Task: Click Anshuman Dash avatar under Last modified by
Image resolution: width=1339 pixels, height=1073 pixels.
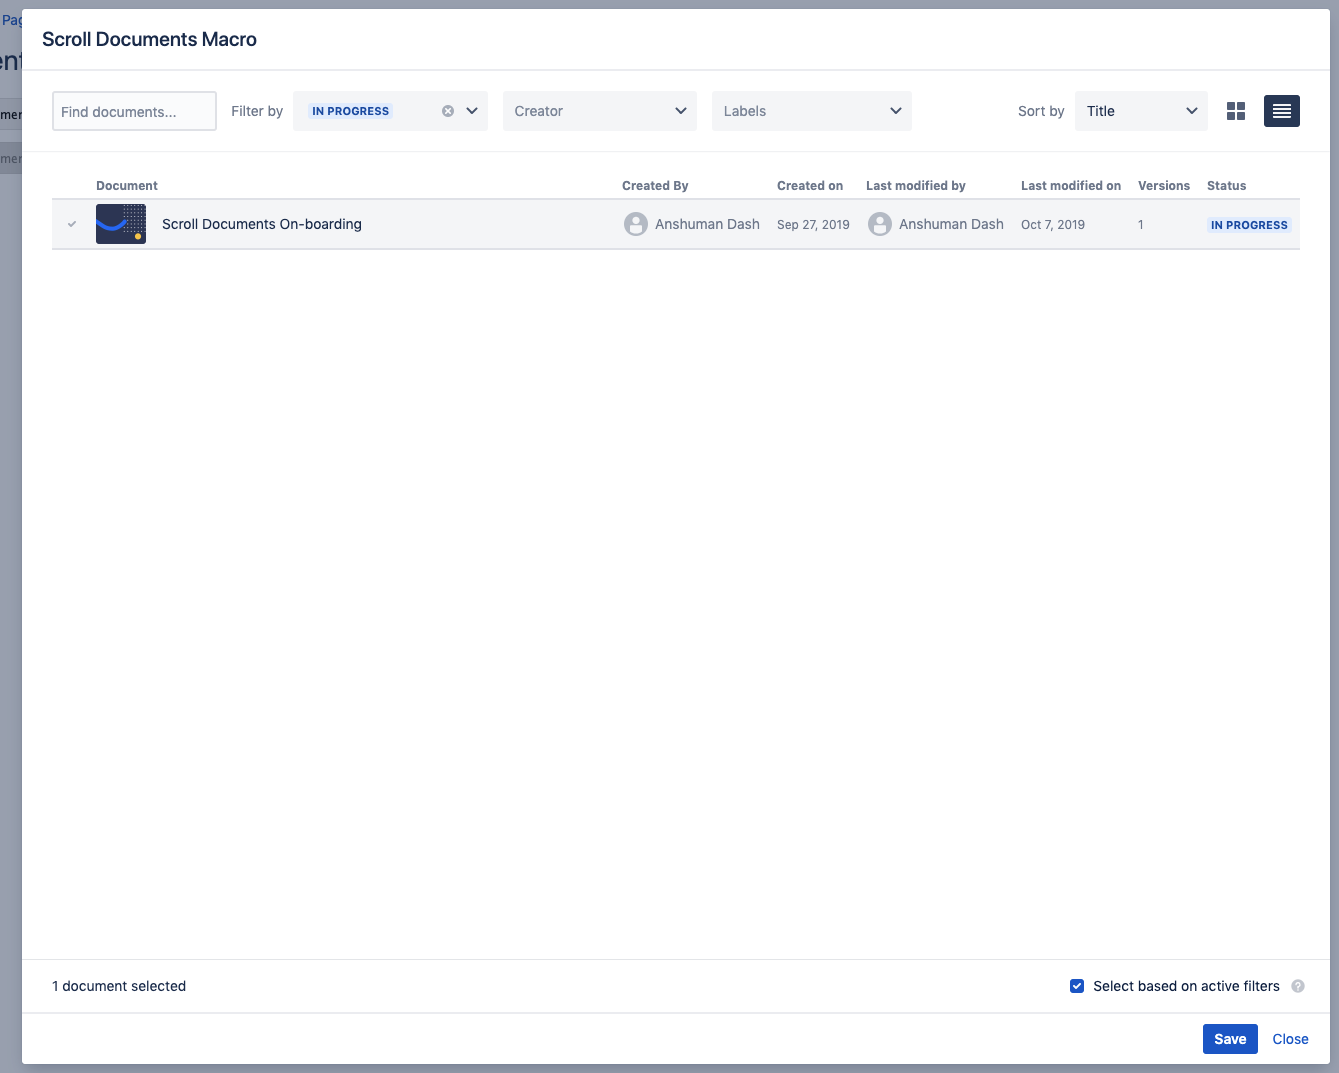Action: [880, 224]
